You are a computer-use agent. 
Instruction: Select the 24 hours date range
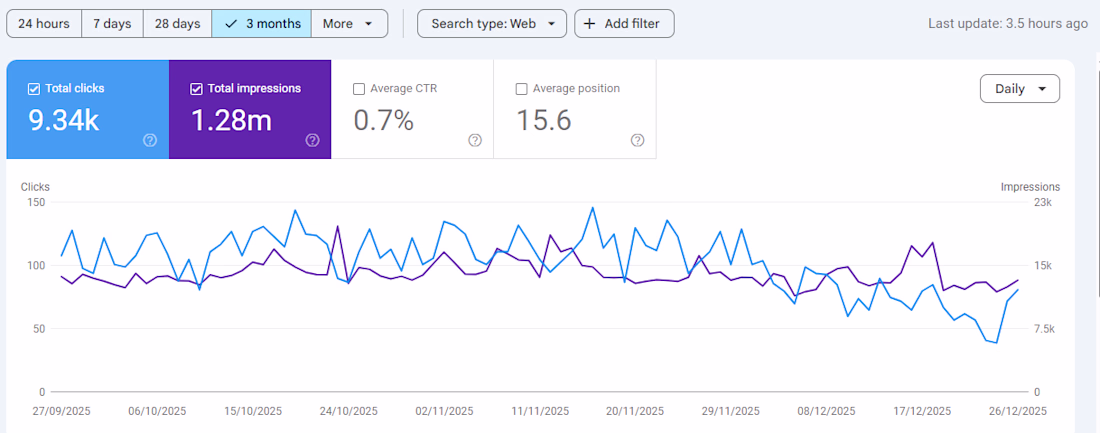pyautogui.click(x=44, y=24)
